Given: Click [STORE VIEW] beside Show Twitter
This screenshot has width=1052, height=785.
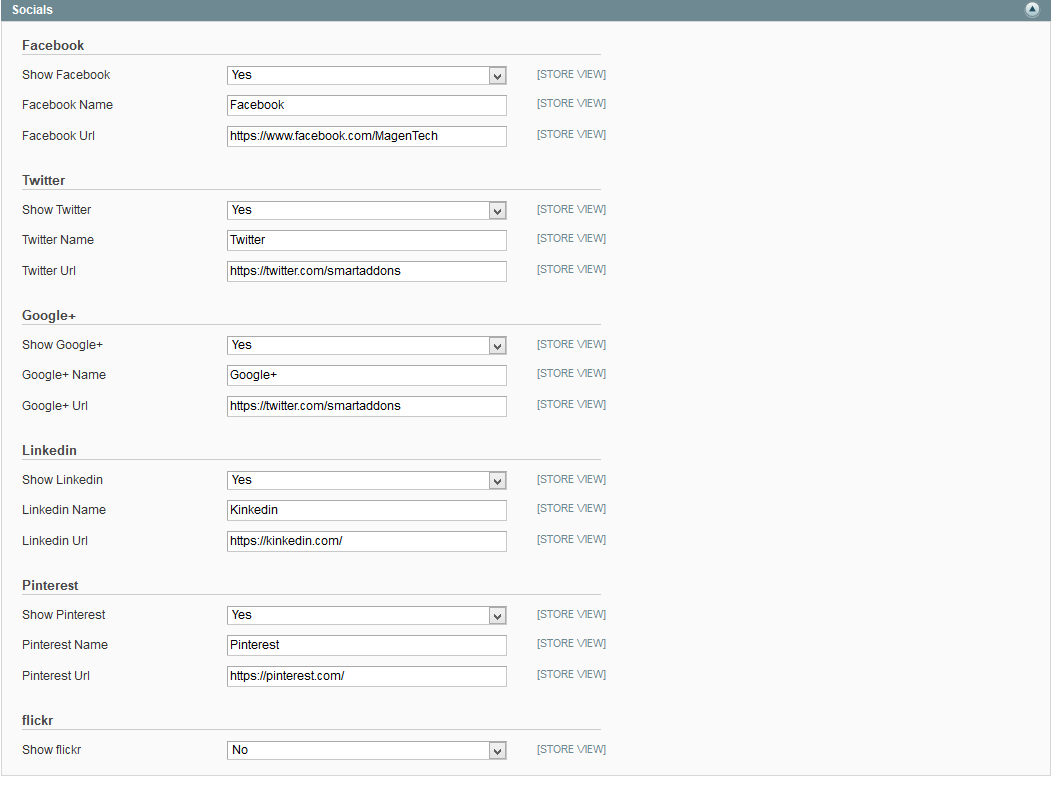Looking at the screenshot, I should point(571,209).
